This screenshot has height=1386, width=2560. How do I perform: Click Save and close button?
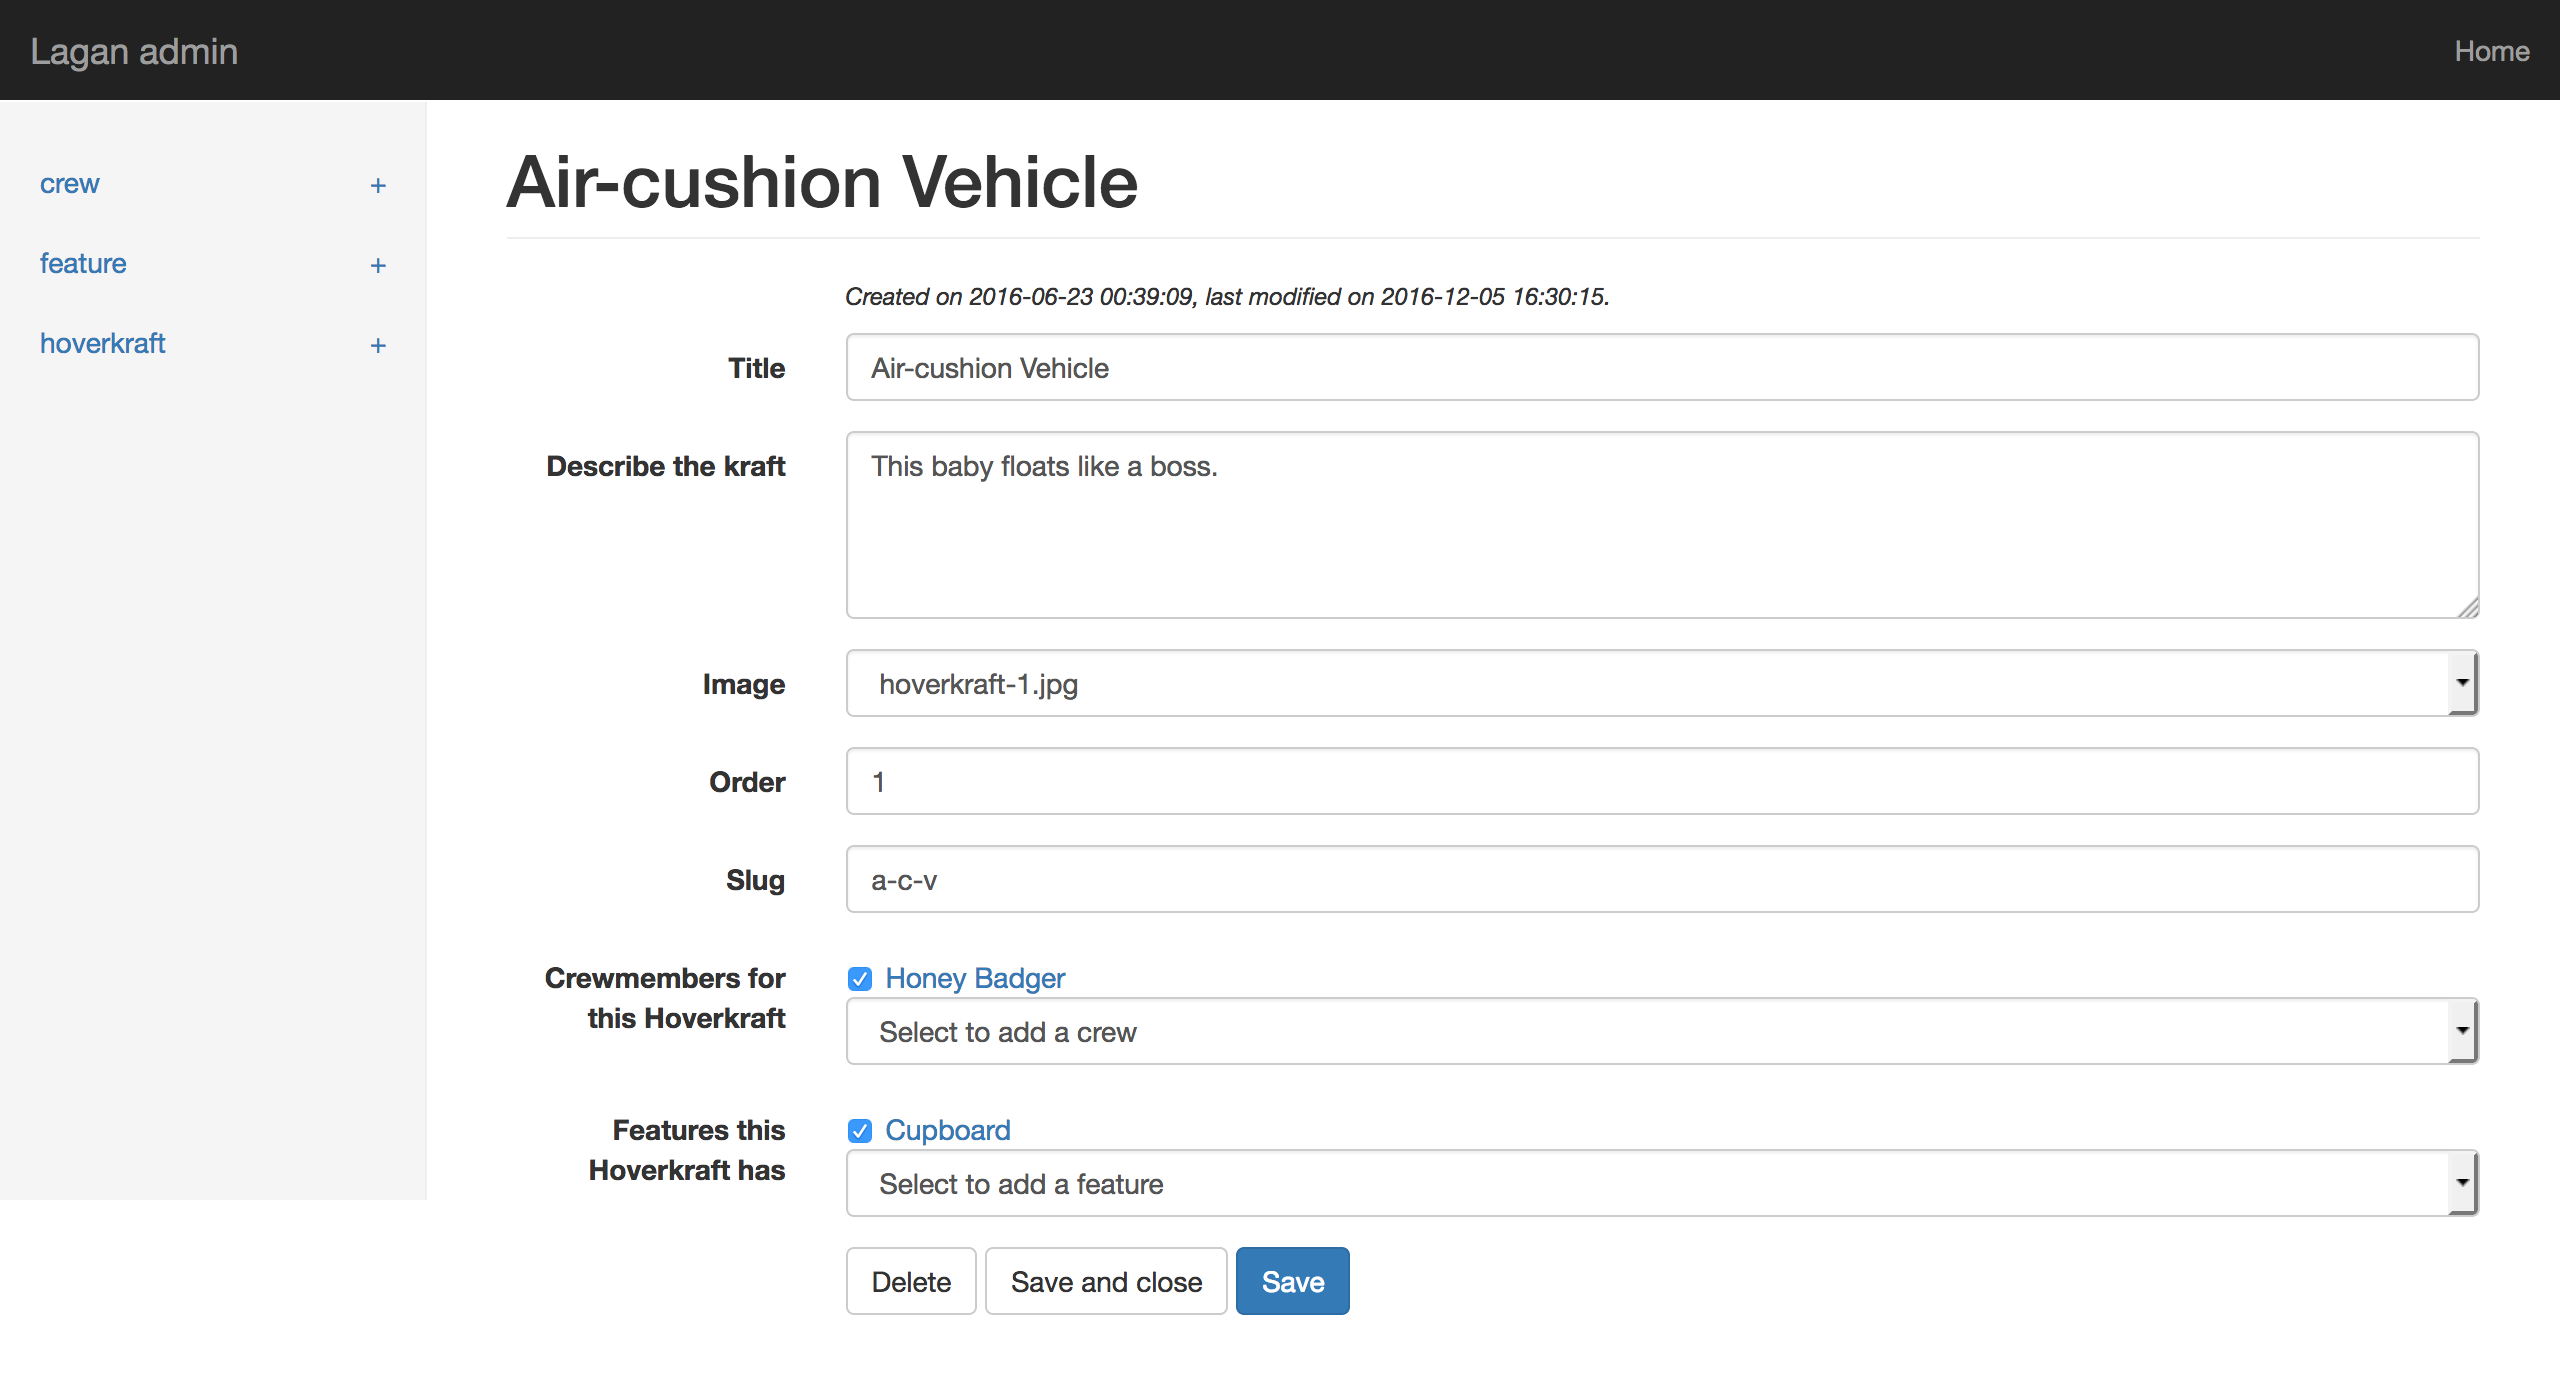click(x=1106, y=1281)
